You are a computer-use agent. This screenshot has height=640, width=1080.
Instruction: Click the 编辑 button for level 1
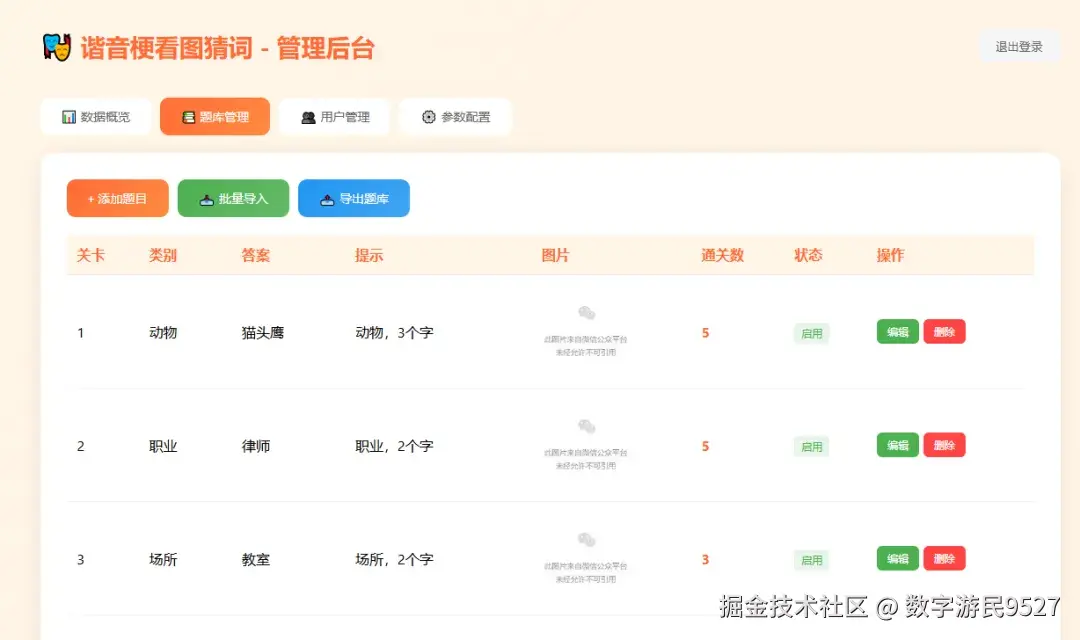(x=896, y=331)
